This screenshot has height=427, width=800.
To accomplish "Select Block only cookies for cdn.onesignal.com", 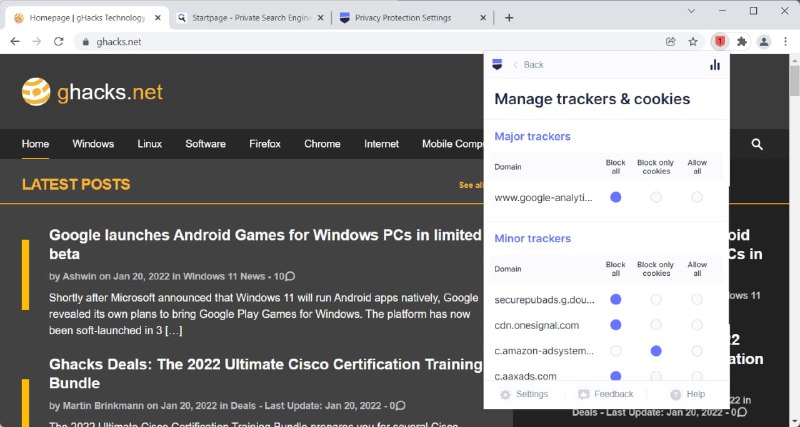I will [656, 325].
